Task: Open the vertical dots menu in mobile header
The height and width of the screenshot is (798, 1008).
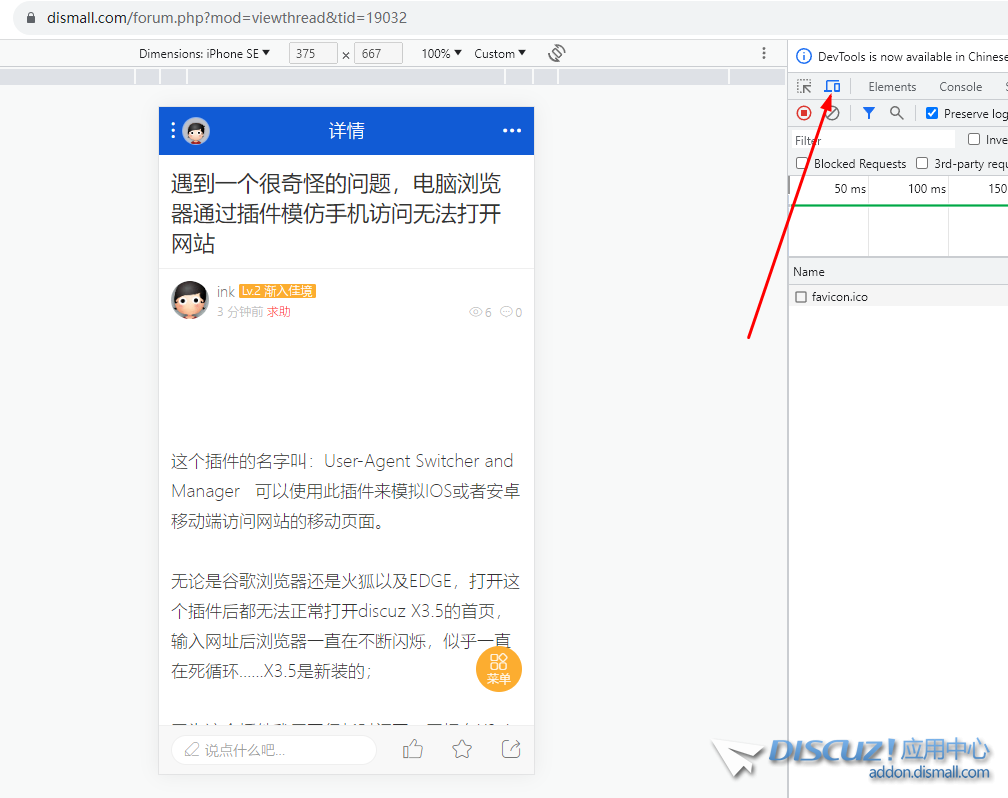Action: point(173,131)
